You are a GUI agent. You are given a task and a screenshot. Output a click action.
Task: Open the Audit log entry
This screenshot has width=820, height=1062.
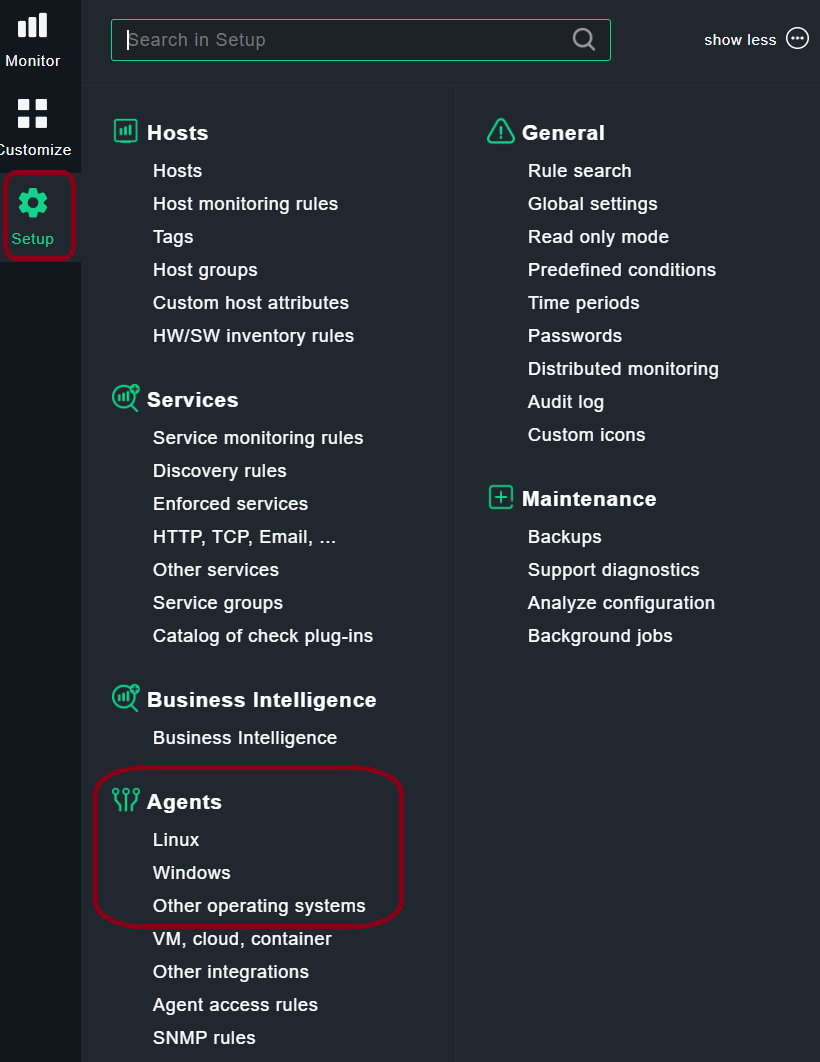click(565, 401)
